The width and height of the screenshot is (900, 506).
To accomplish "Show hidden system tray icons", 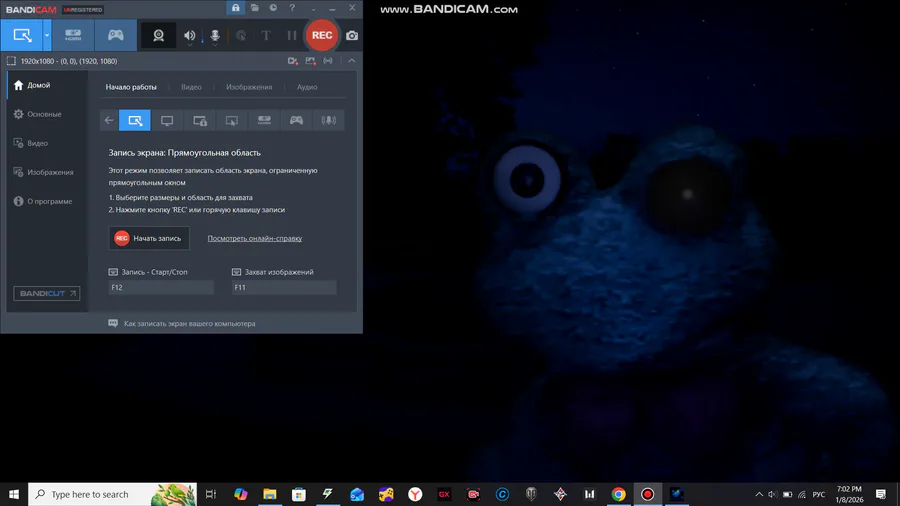I will pos(759,494).
